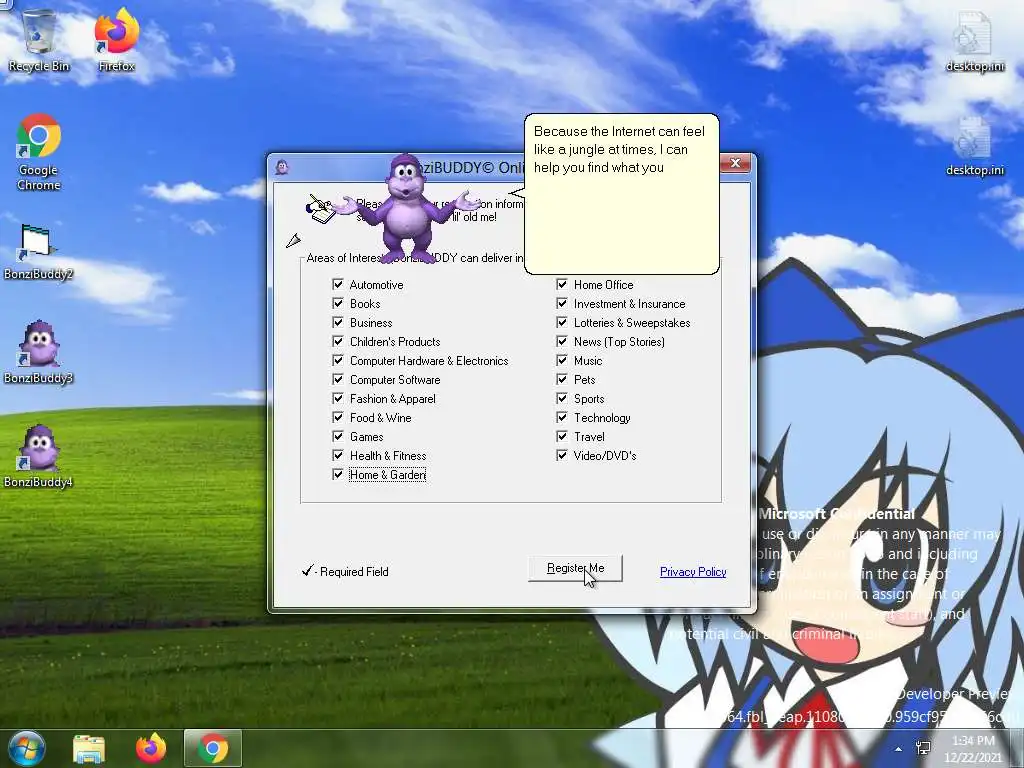Toggle the Health & Fitness checkbox
The width and height of the screenshot is (1024, 768).
tap(338, 455)
